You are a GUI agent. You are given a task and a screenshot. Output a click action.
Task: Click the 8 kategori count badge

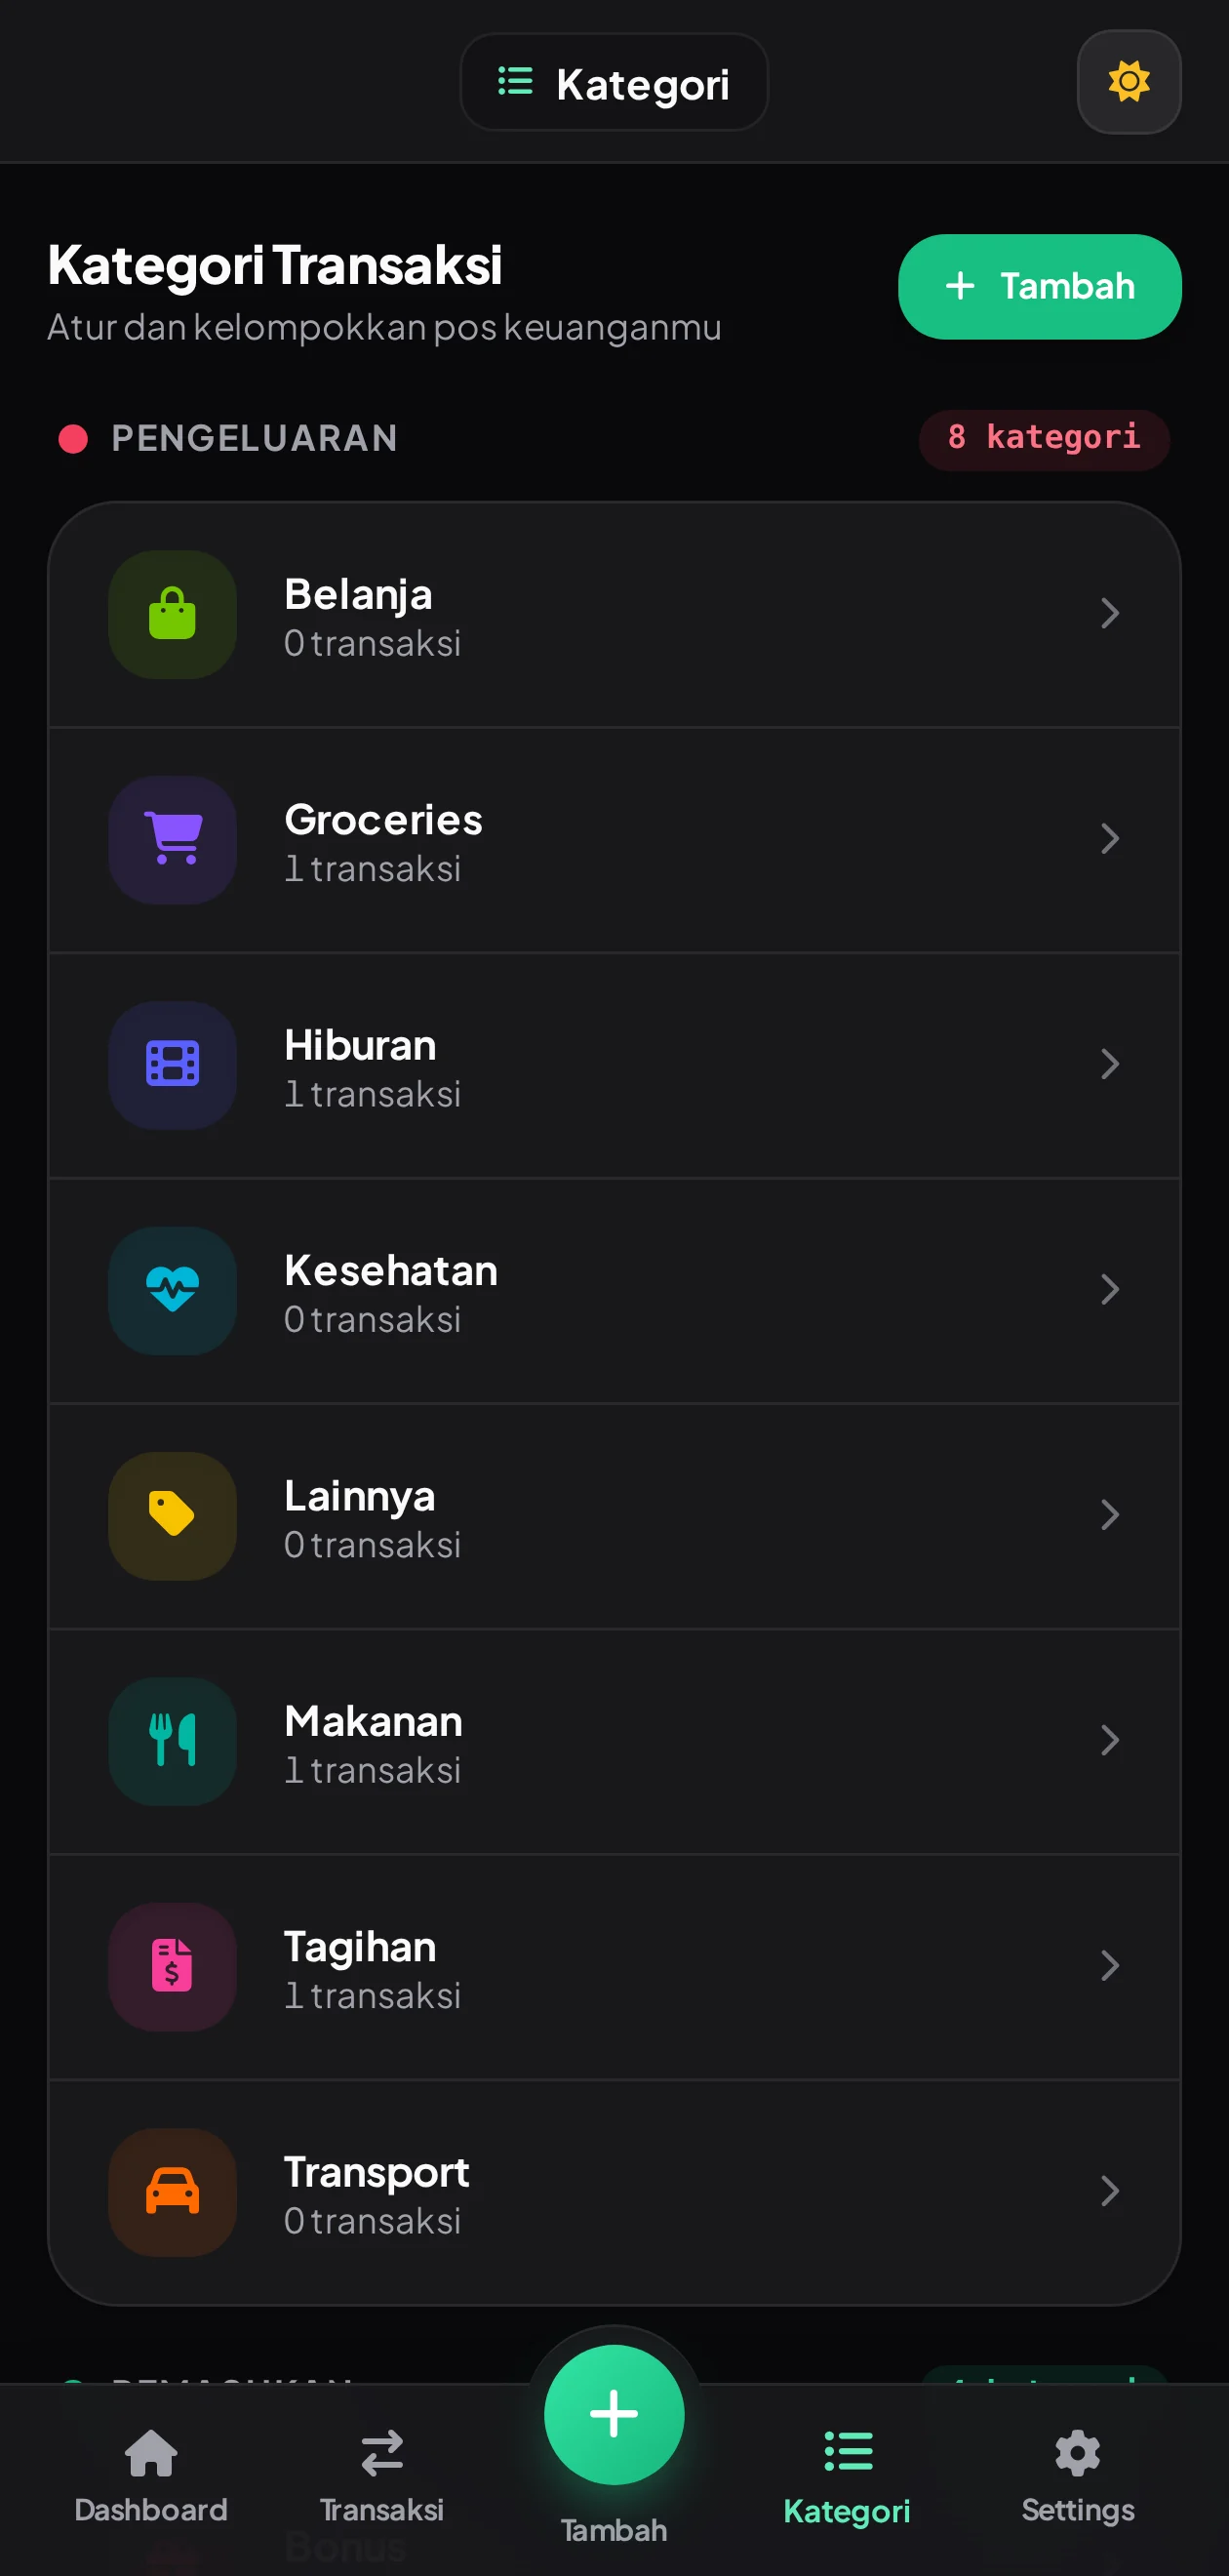point(1044,438)
